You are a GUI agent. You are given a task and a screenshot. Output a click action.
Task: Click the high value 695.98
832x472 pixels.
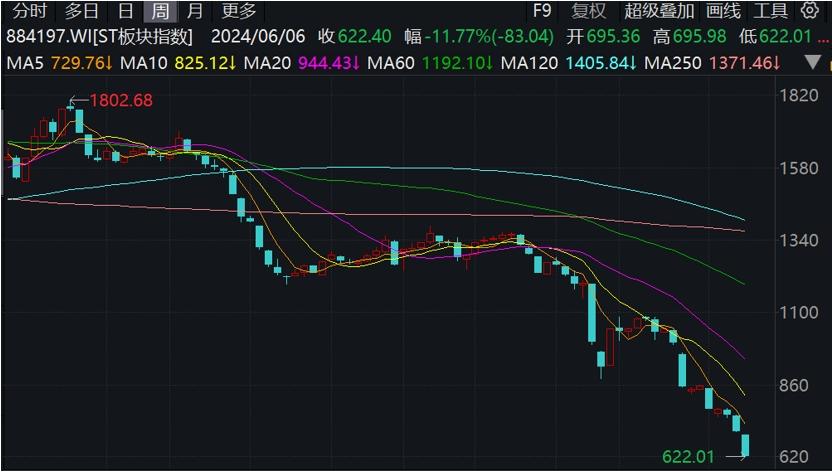pyautogui.click(x=699, y=37)
